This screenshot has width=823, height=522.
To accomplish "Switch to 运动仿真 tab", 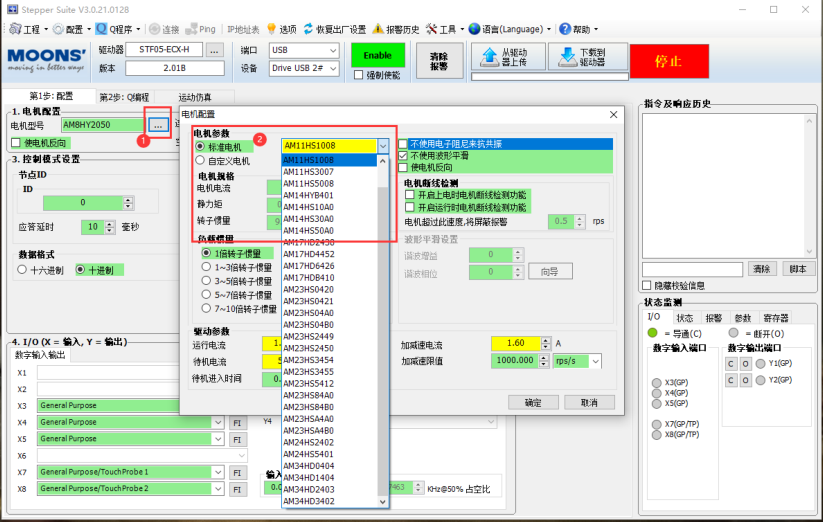I will click(x=168, y=97).
